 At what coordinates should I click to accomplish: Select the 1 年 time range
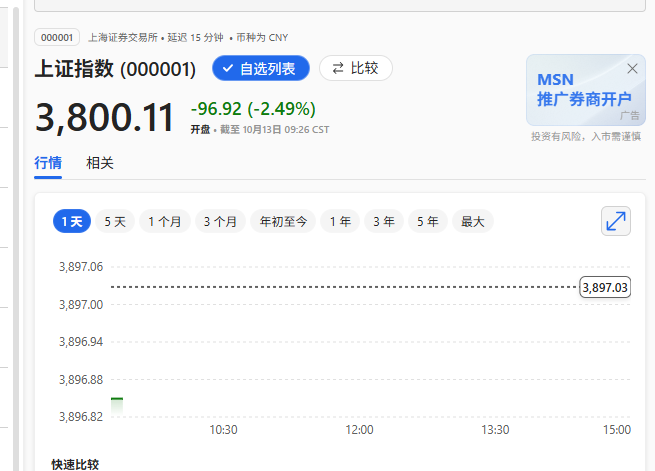click(340, 221)
